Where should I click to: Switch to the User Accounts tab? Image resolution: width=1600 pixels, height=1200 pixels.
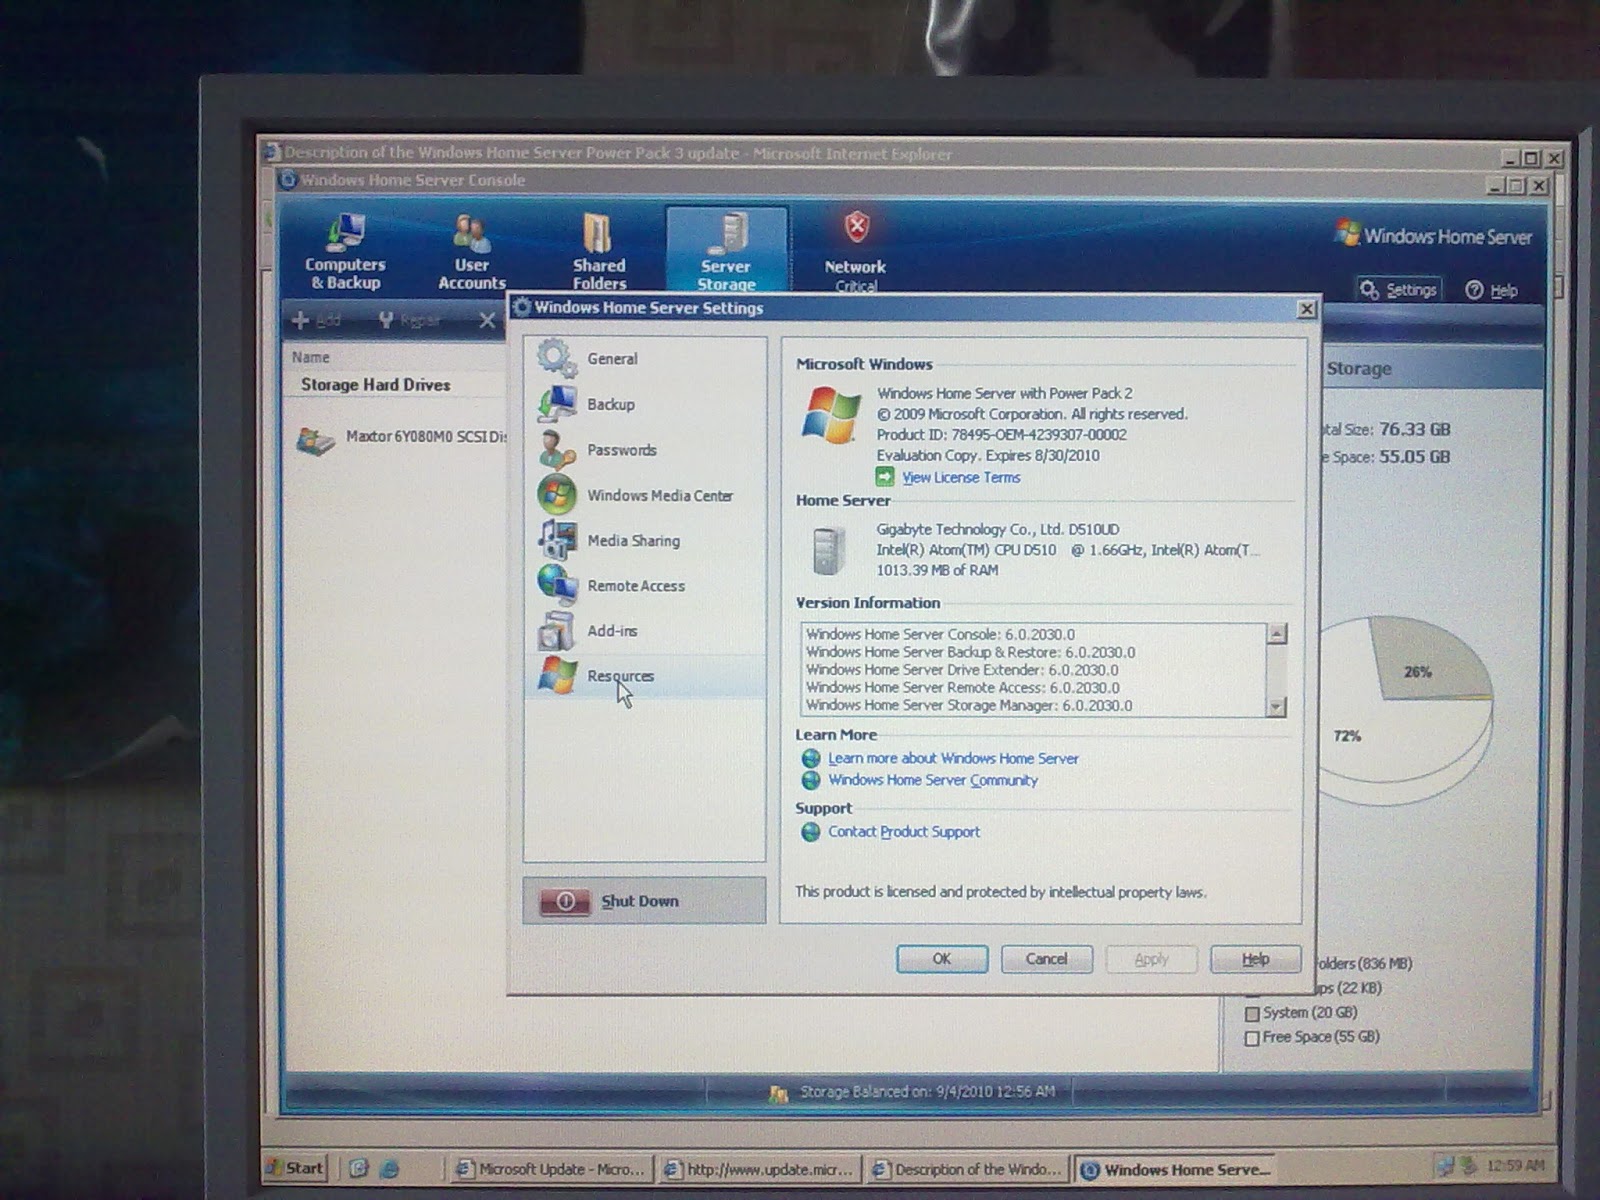[x=472, y=252]
